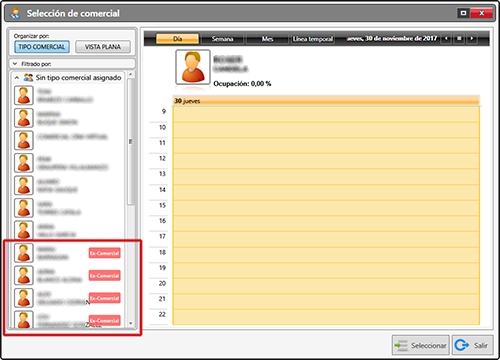This screenshot has width=500, height=360.
Task: Select the third commercial avatar with a single-line name
Action: point(24,140)
